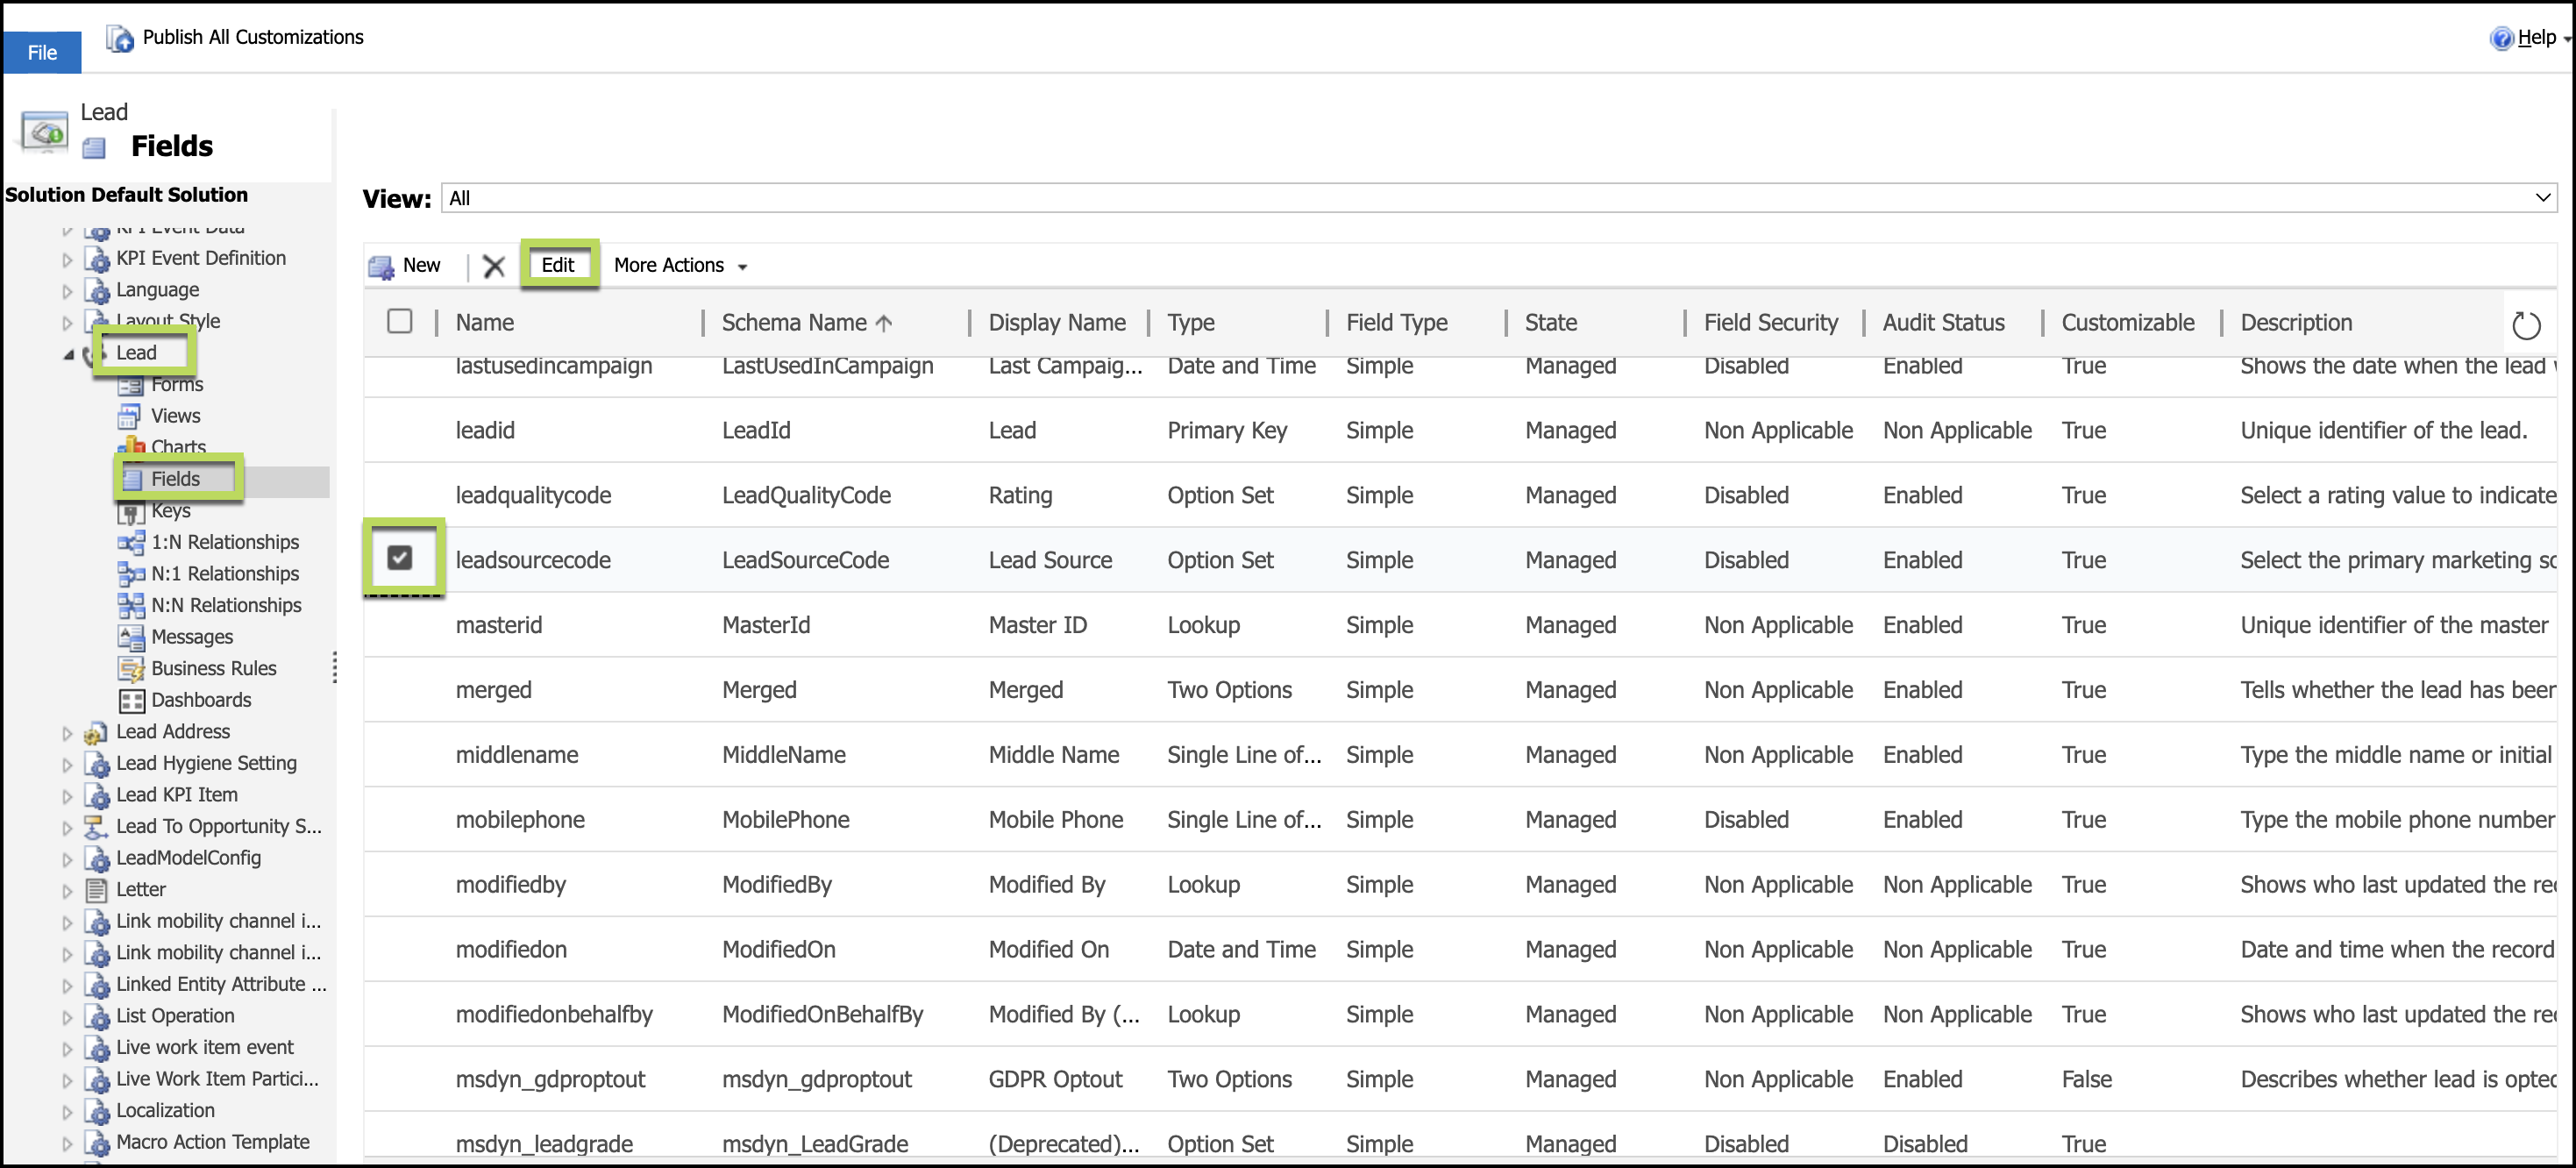Click the delete X icon in toolbar
The height and width of the screenshot is (1168, 2576).
point(493,266)
